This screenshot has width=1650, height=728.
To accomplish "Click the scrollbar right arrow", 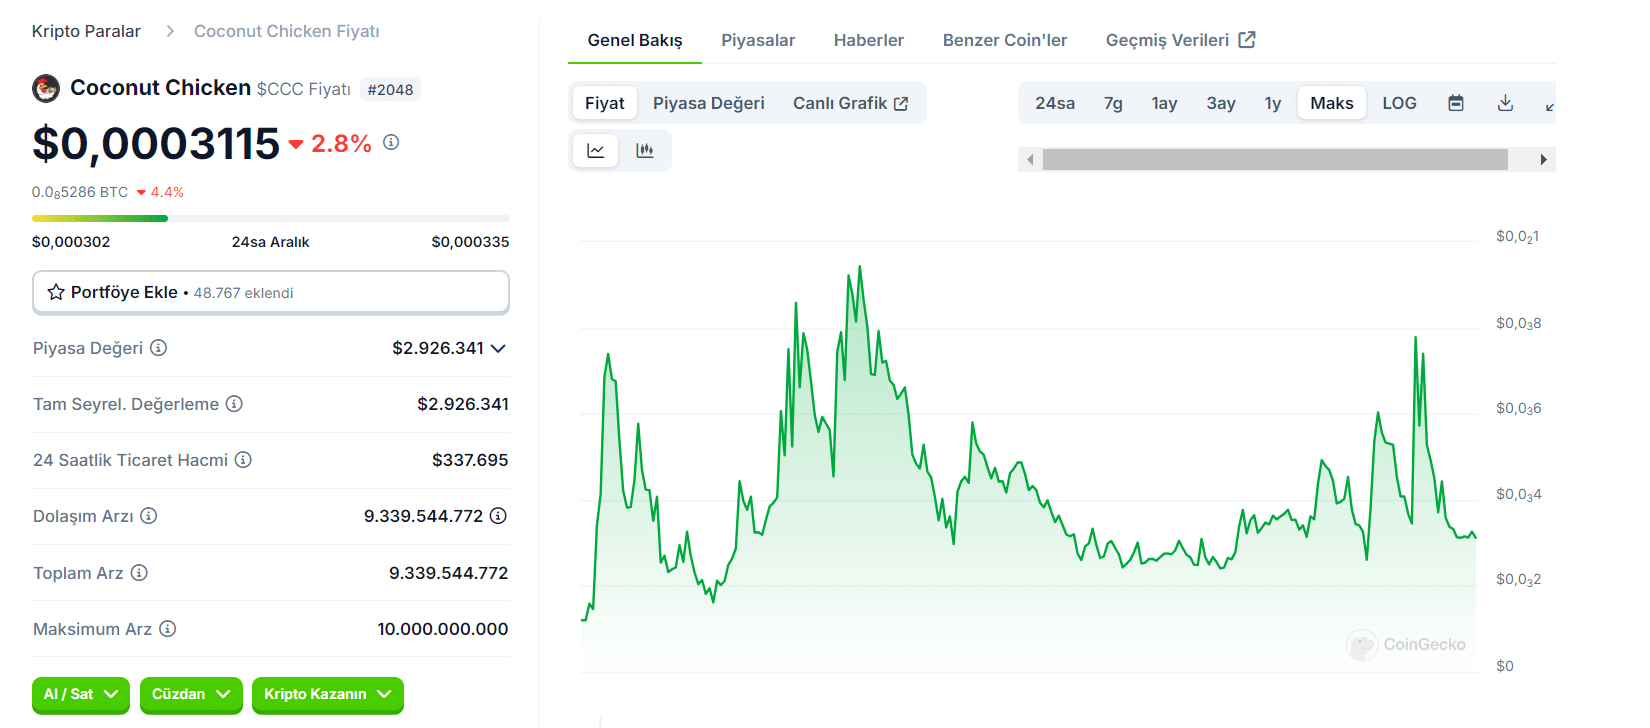I will pyautogui.click(x=1544, y=160).
